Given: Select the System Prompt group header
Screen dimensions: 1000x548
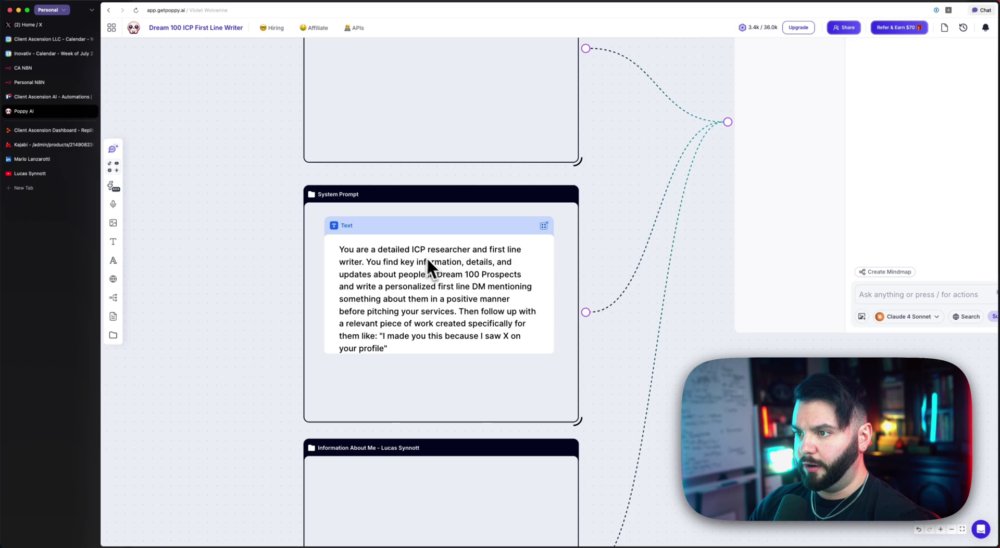Looking at the screenshot, I should (441, 194).
